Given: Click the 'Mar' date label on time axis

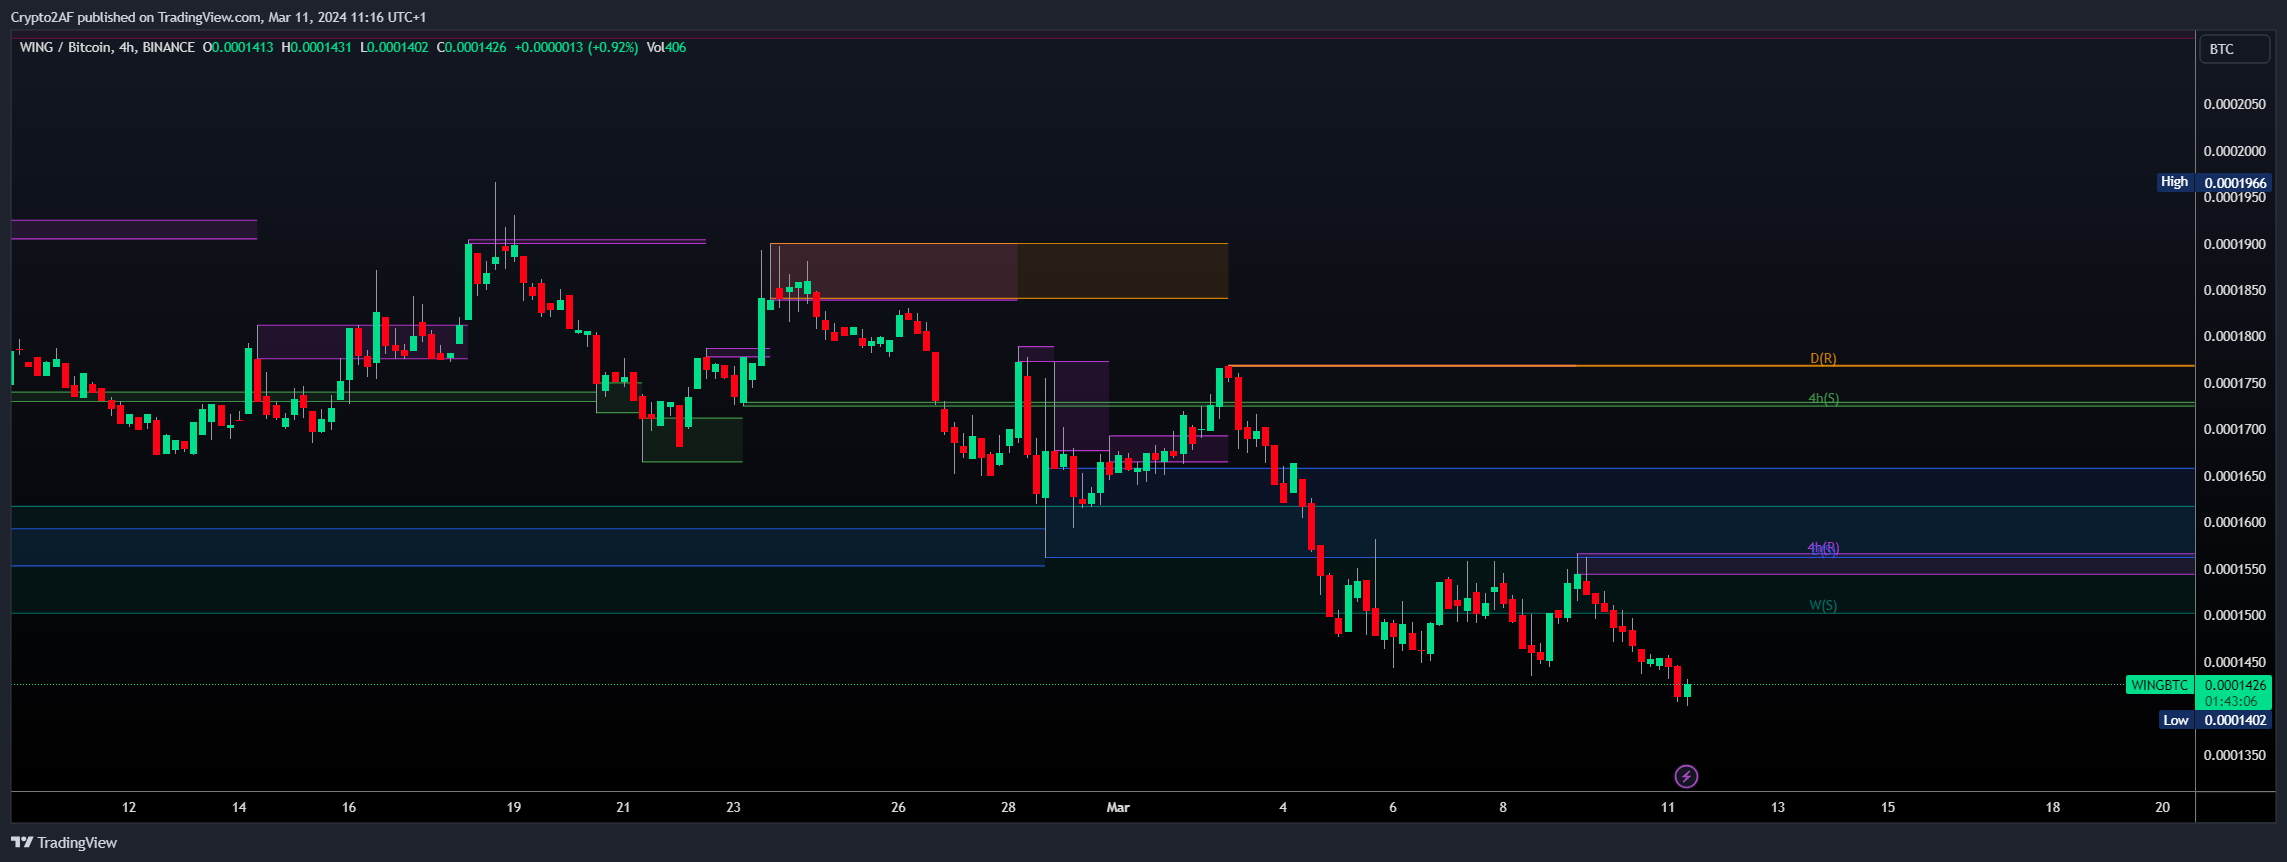Looking at the screenshot, I should 1118,807.
